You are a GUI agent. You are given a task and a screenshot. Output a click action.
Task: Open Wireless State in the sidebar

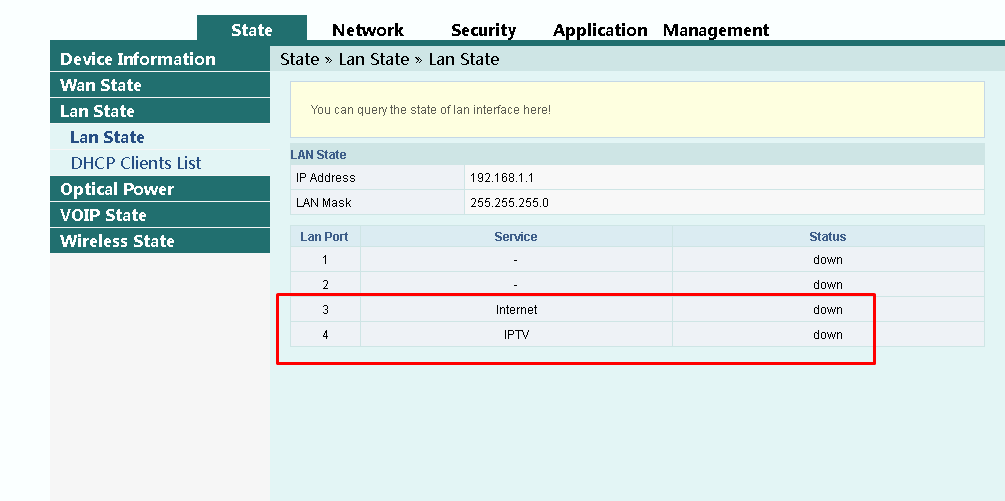point(117,241)
